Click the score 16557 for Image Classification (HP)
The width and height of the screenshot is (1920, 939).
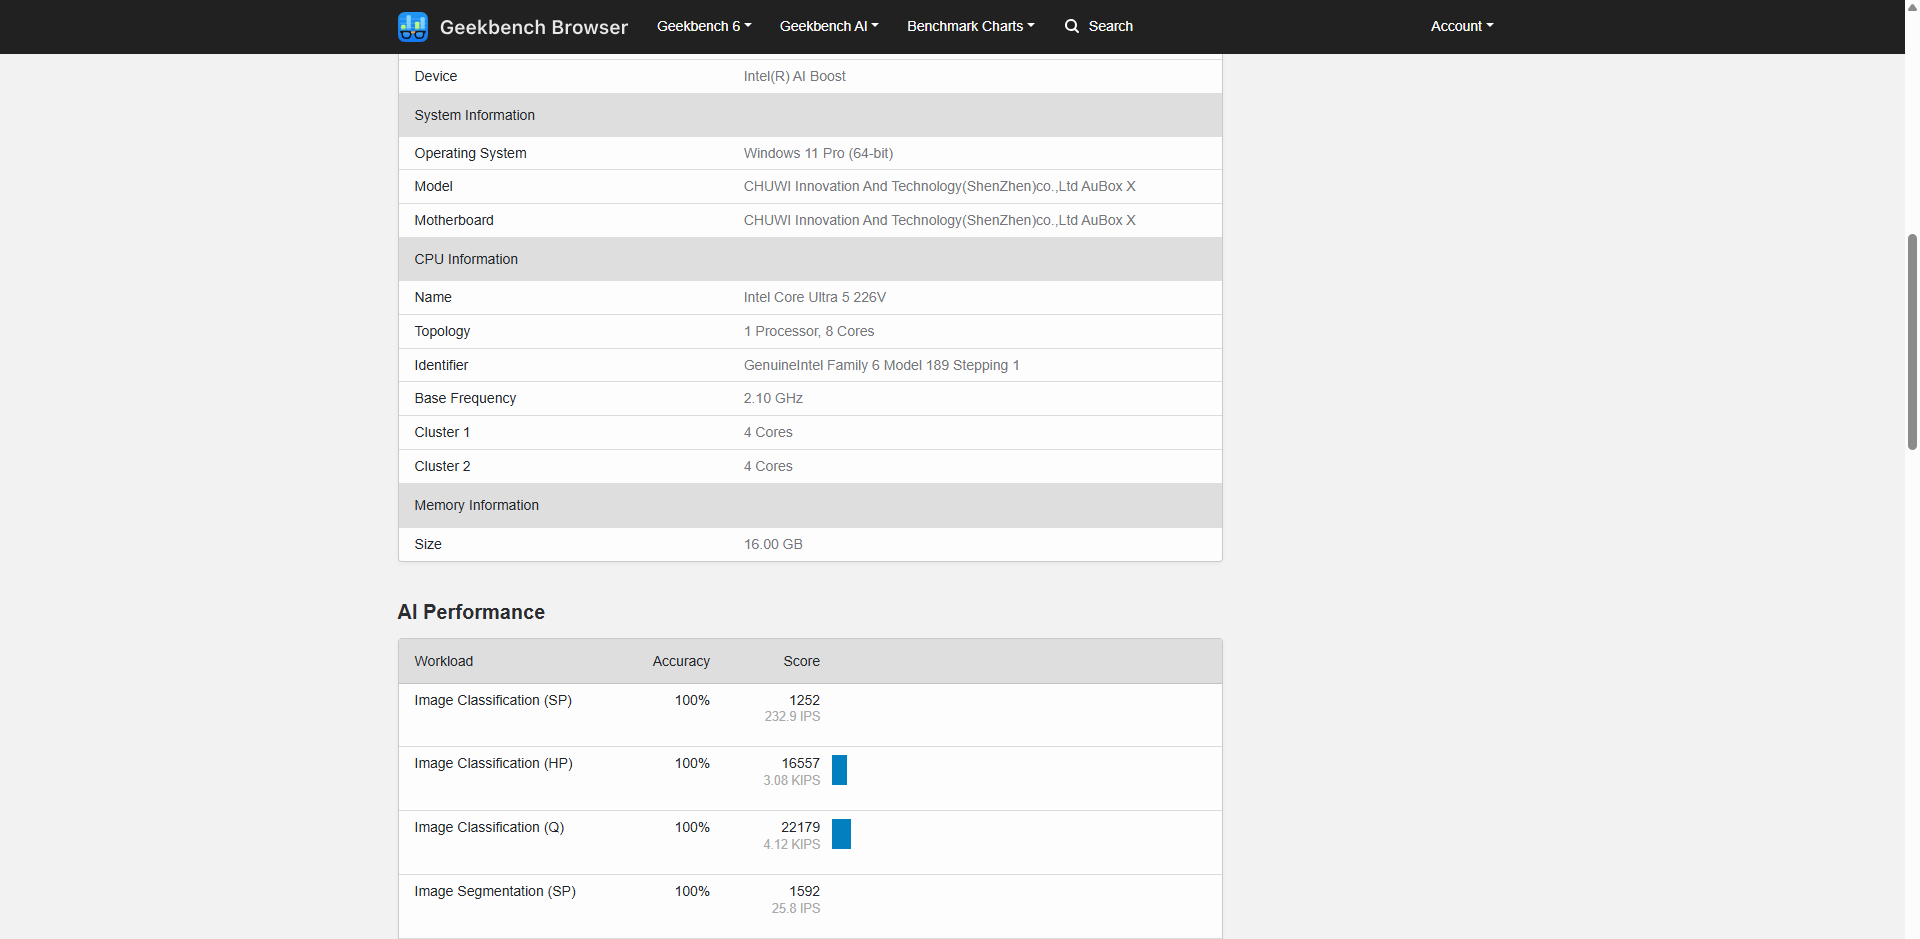(x=800, y=763)
